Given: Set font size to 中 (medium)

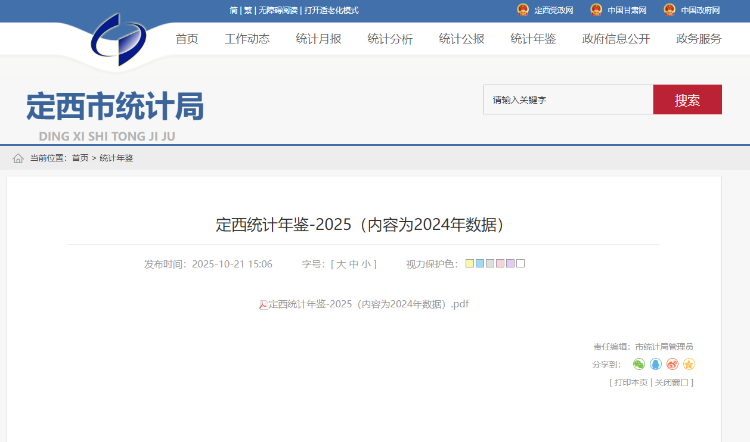Looking at the screenshot, I should (353, 264).
